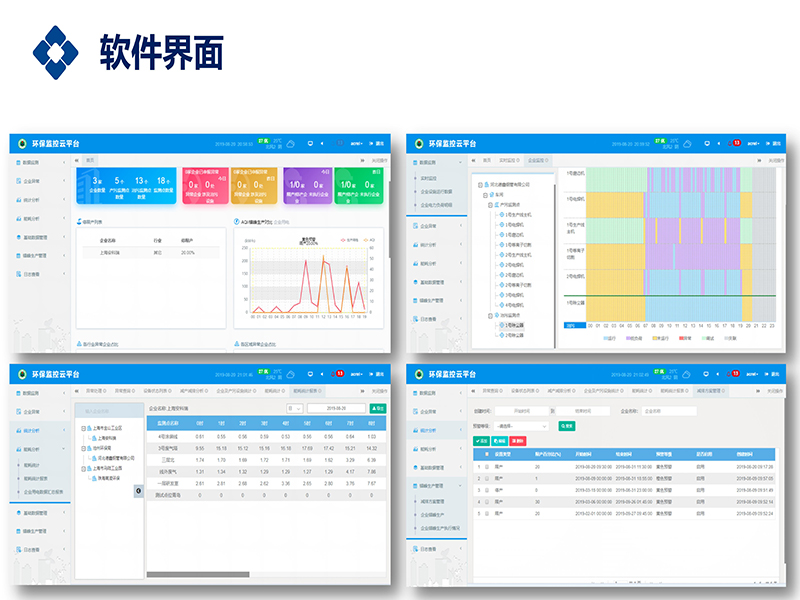Tick the checkbox of plan row 5
This screenshot has height=600, width=800.
click(487, 514)
